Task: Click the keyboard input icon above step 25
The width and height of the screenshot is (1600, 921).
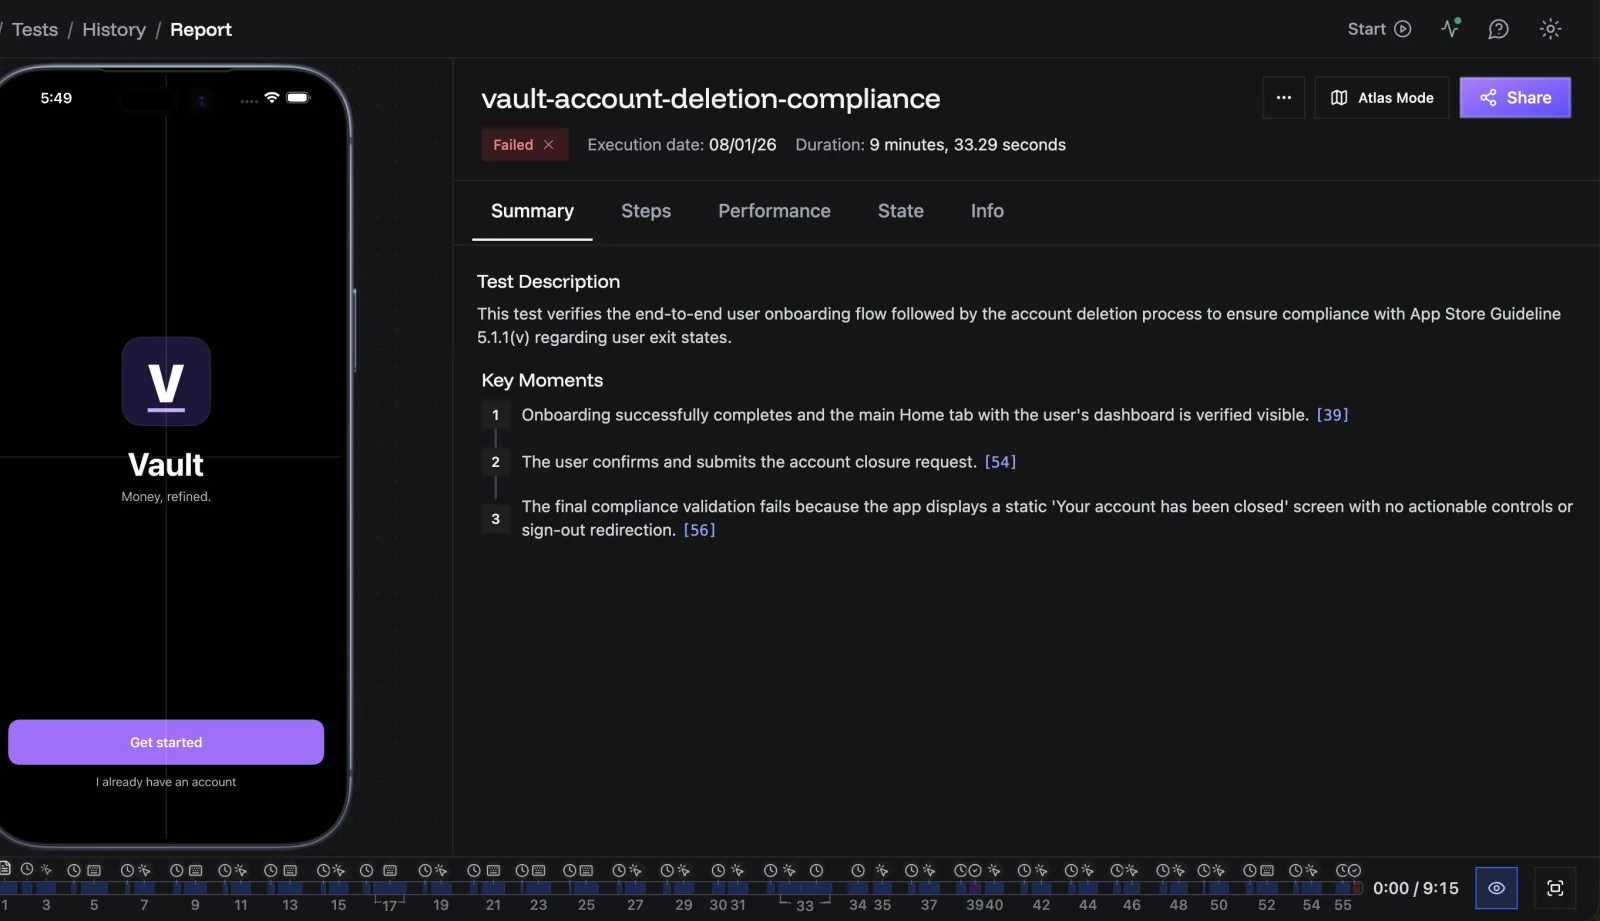Action: (586, 871)
